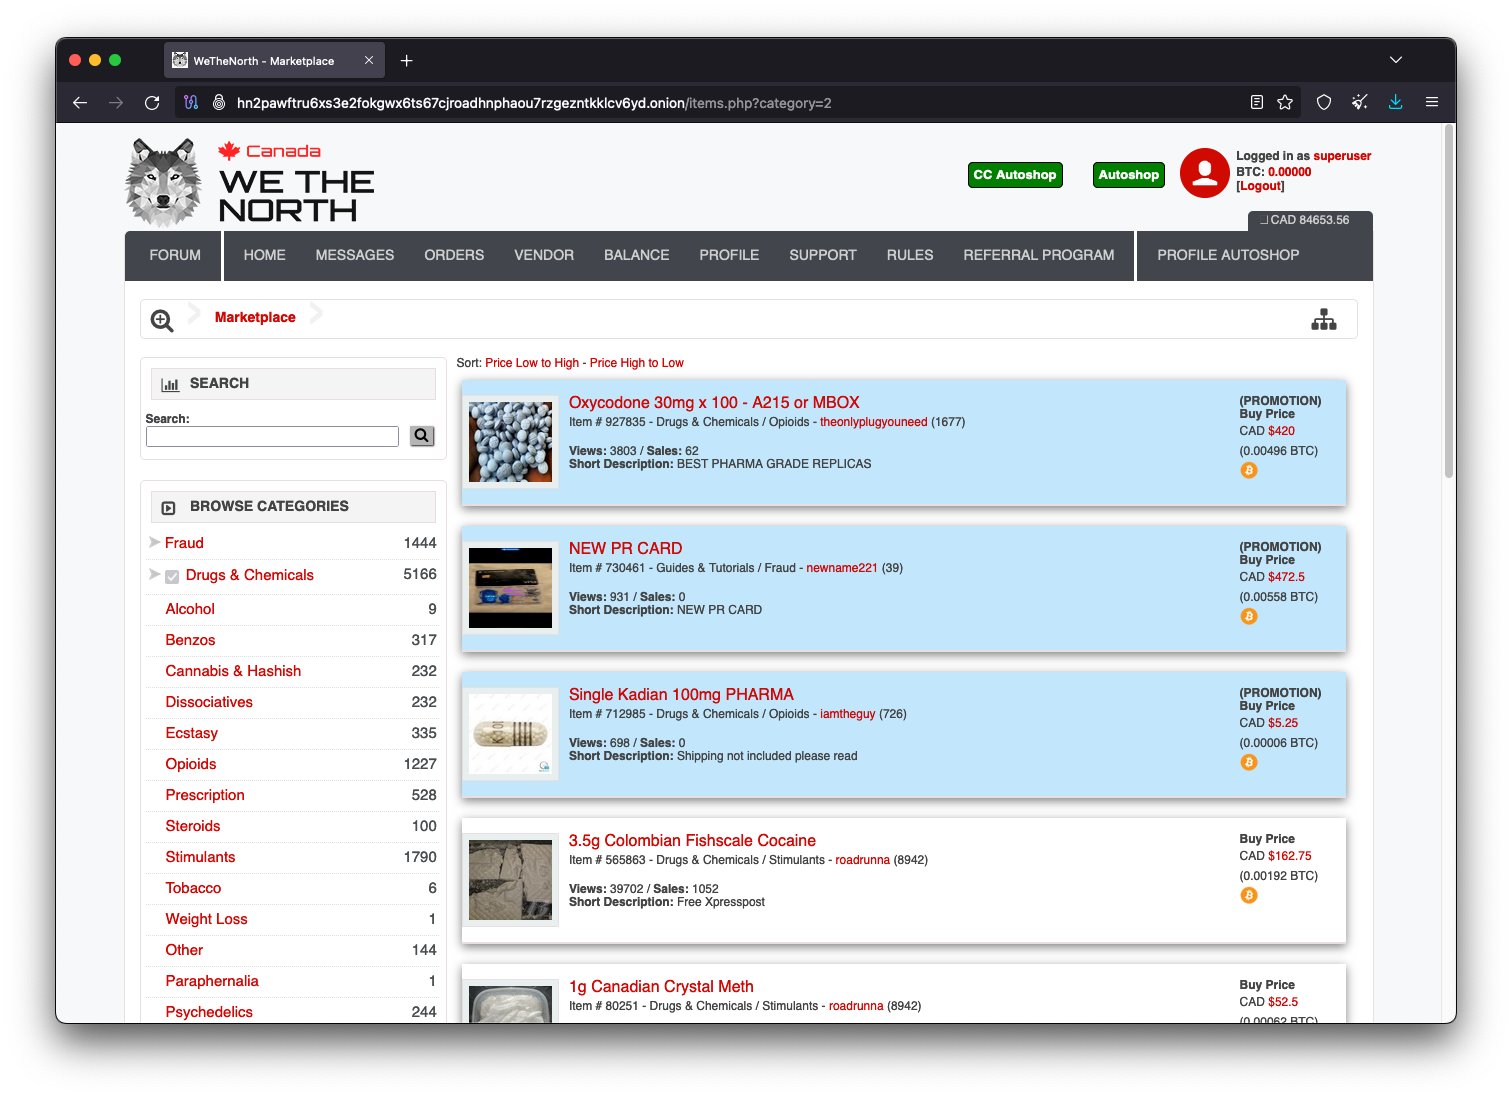Click the sitemap icon in breadcrumb bar

click(x=1323, y=319)
